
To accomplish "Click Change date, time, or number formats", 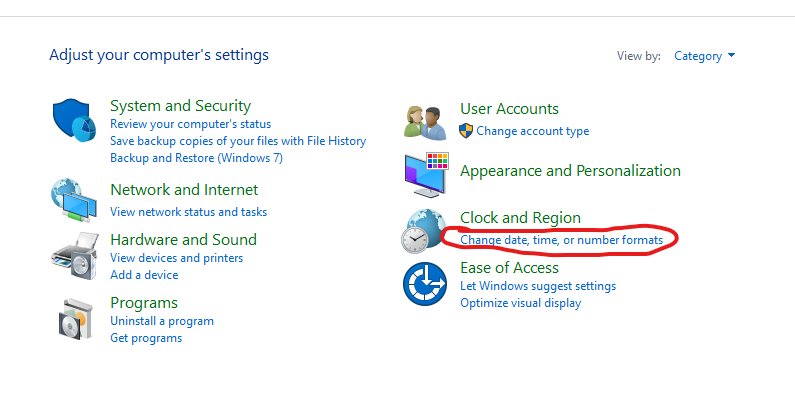I will click(561, 240).
